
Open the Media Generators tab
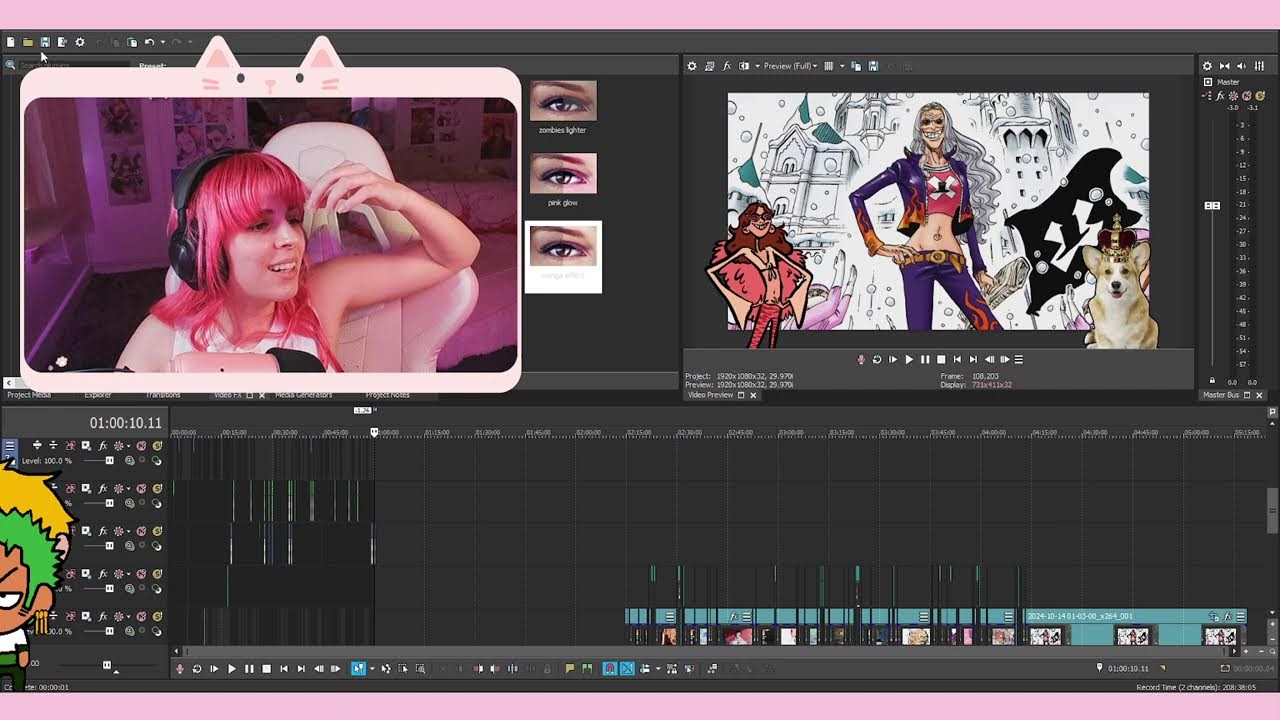pos(304,395)
